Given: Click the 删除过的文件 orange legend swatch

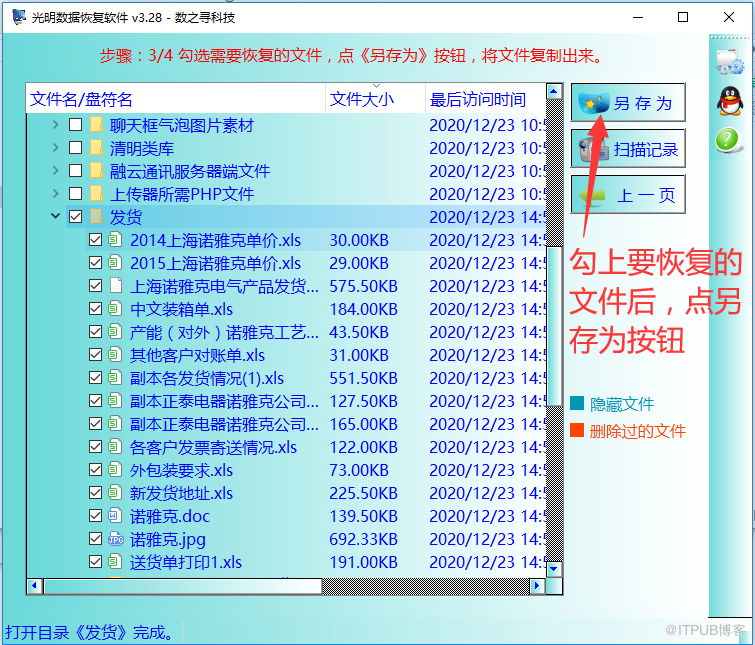Looking at the screenshot, I should [x=577, y=430].
